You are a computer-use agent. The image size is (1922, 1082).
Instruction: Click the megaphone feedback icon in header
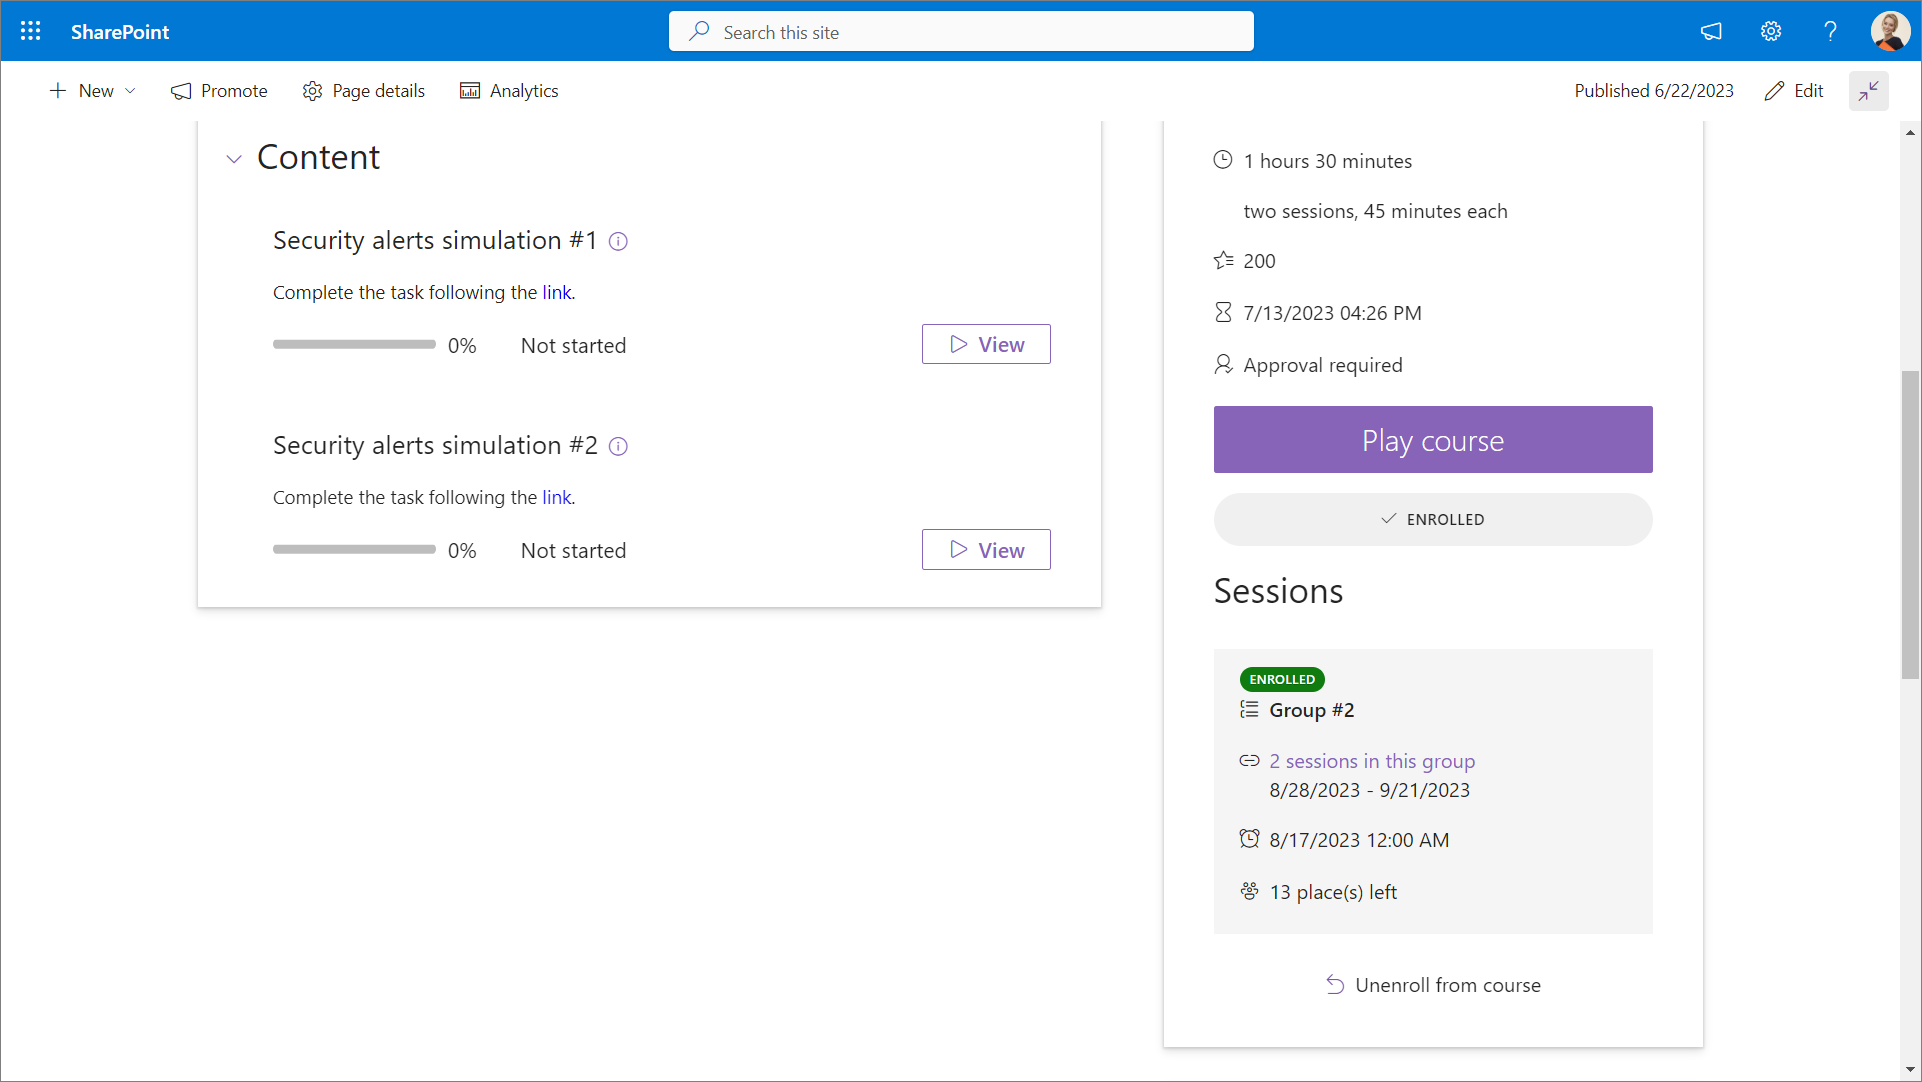pyautogui.click(x=1711, y=31)
